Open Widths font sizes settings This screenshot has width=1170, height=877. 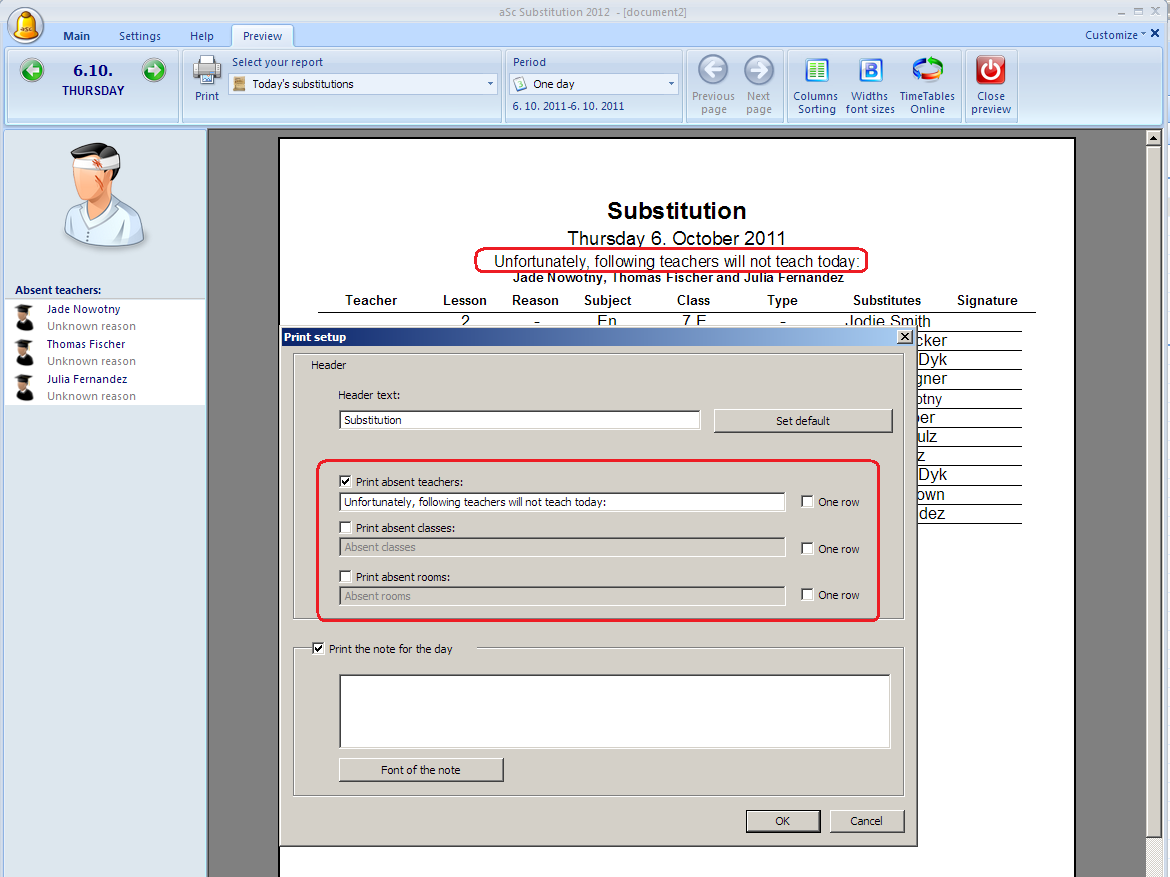click(x=870, y=85)
